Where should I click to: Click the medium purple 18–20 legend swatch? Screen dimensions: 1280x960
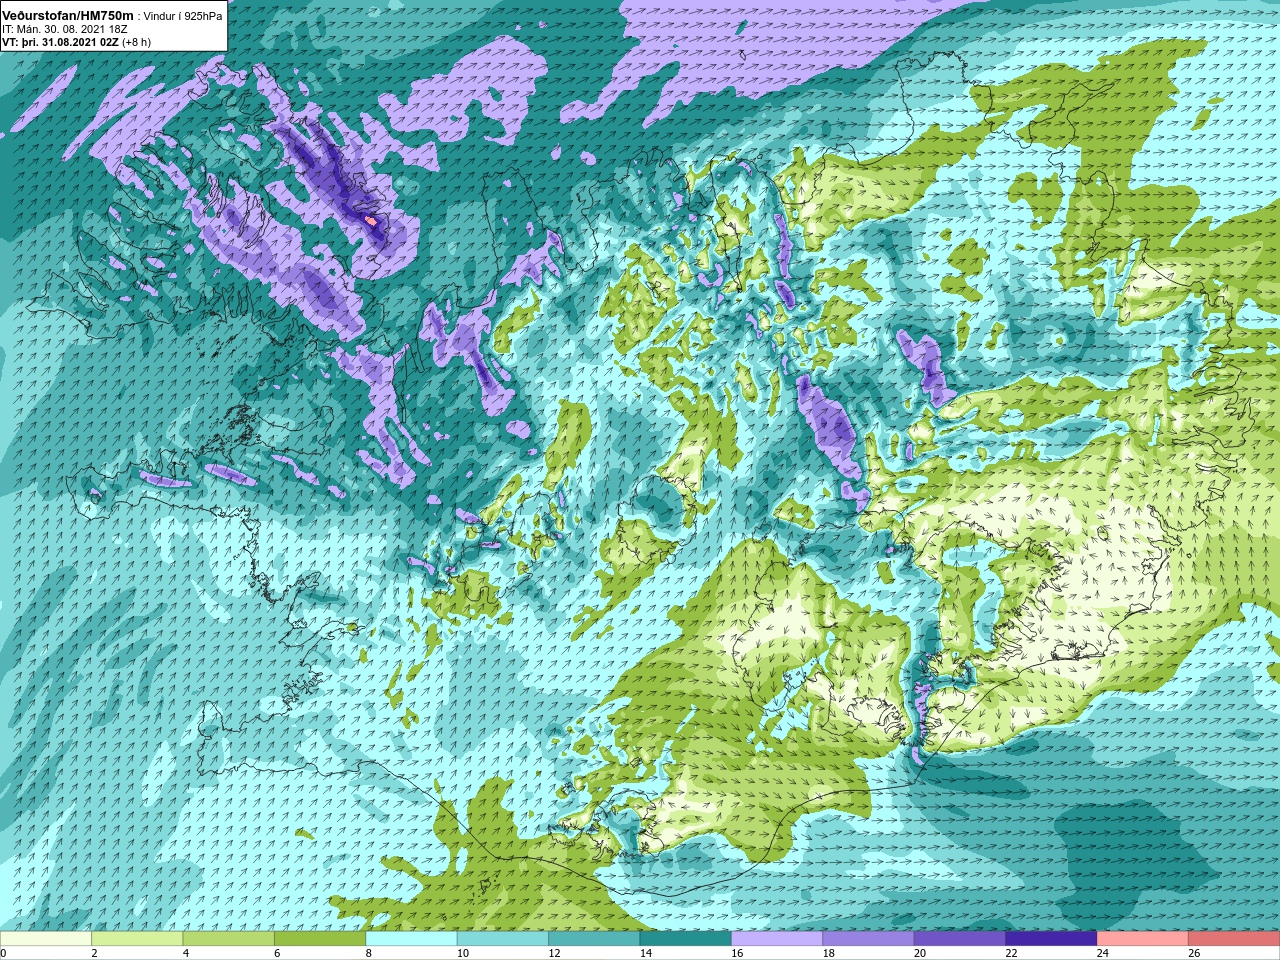click(869, 939)
